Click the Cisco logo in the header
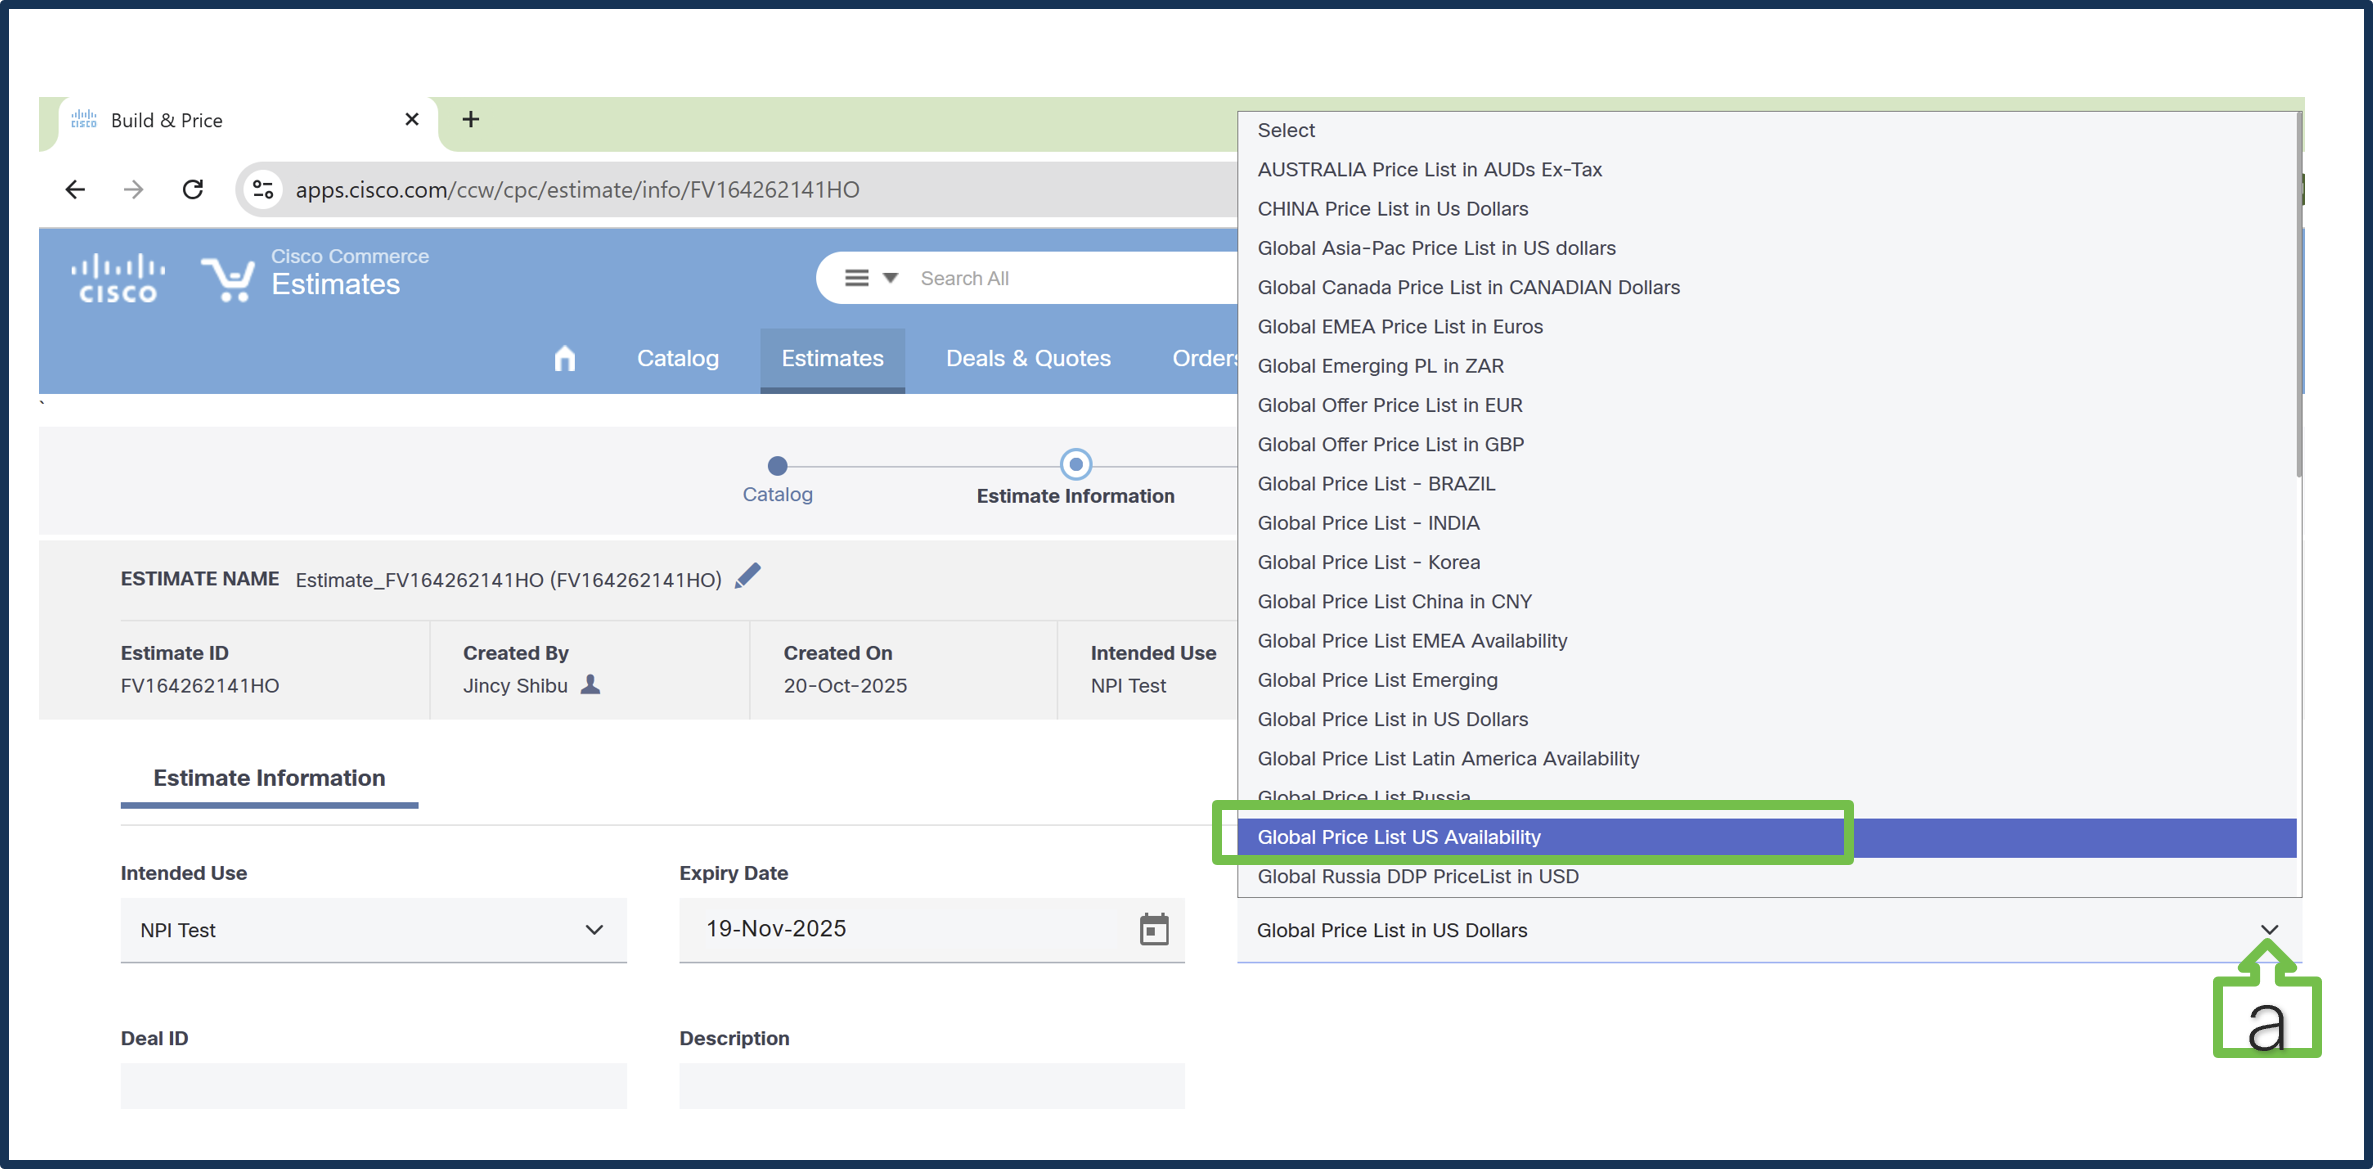The image size is (2373, 1169). 116,277
